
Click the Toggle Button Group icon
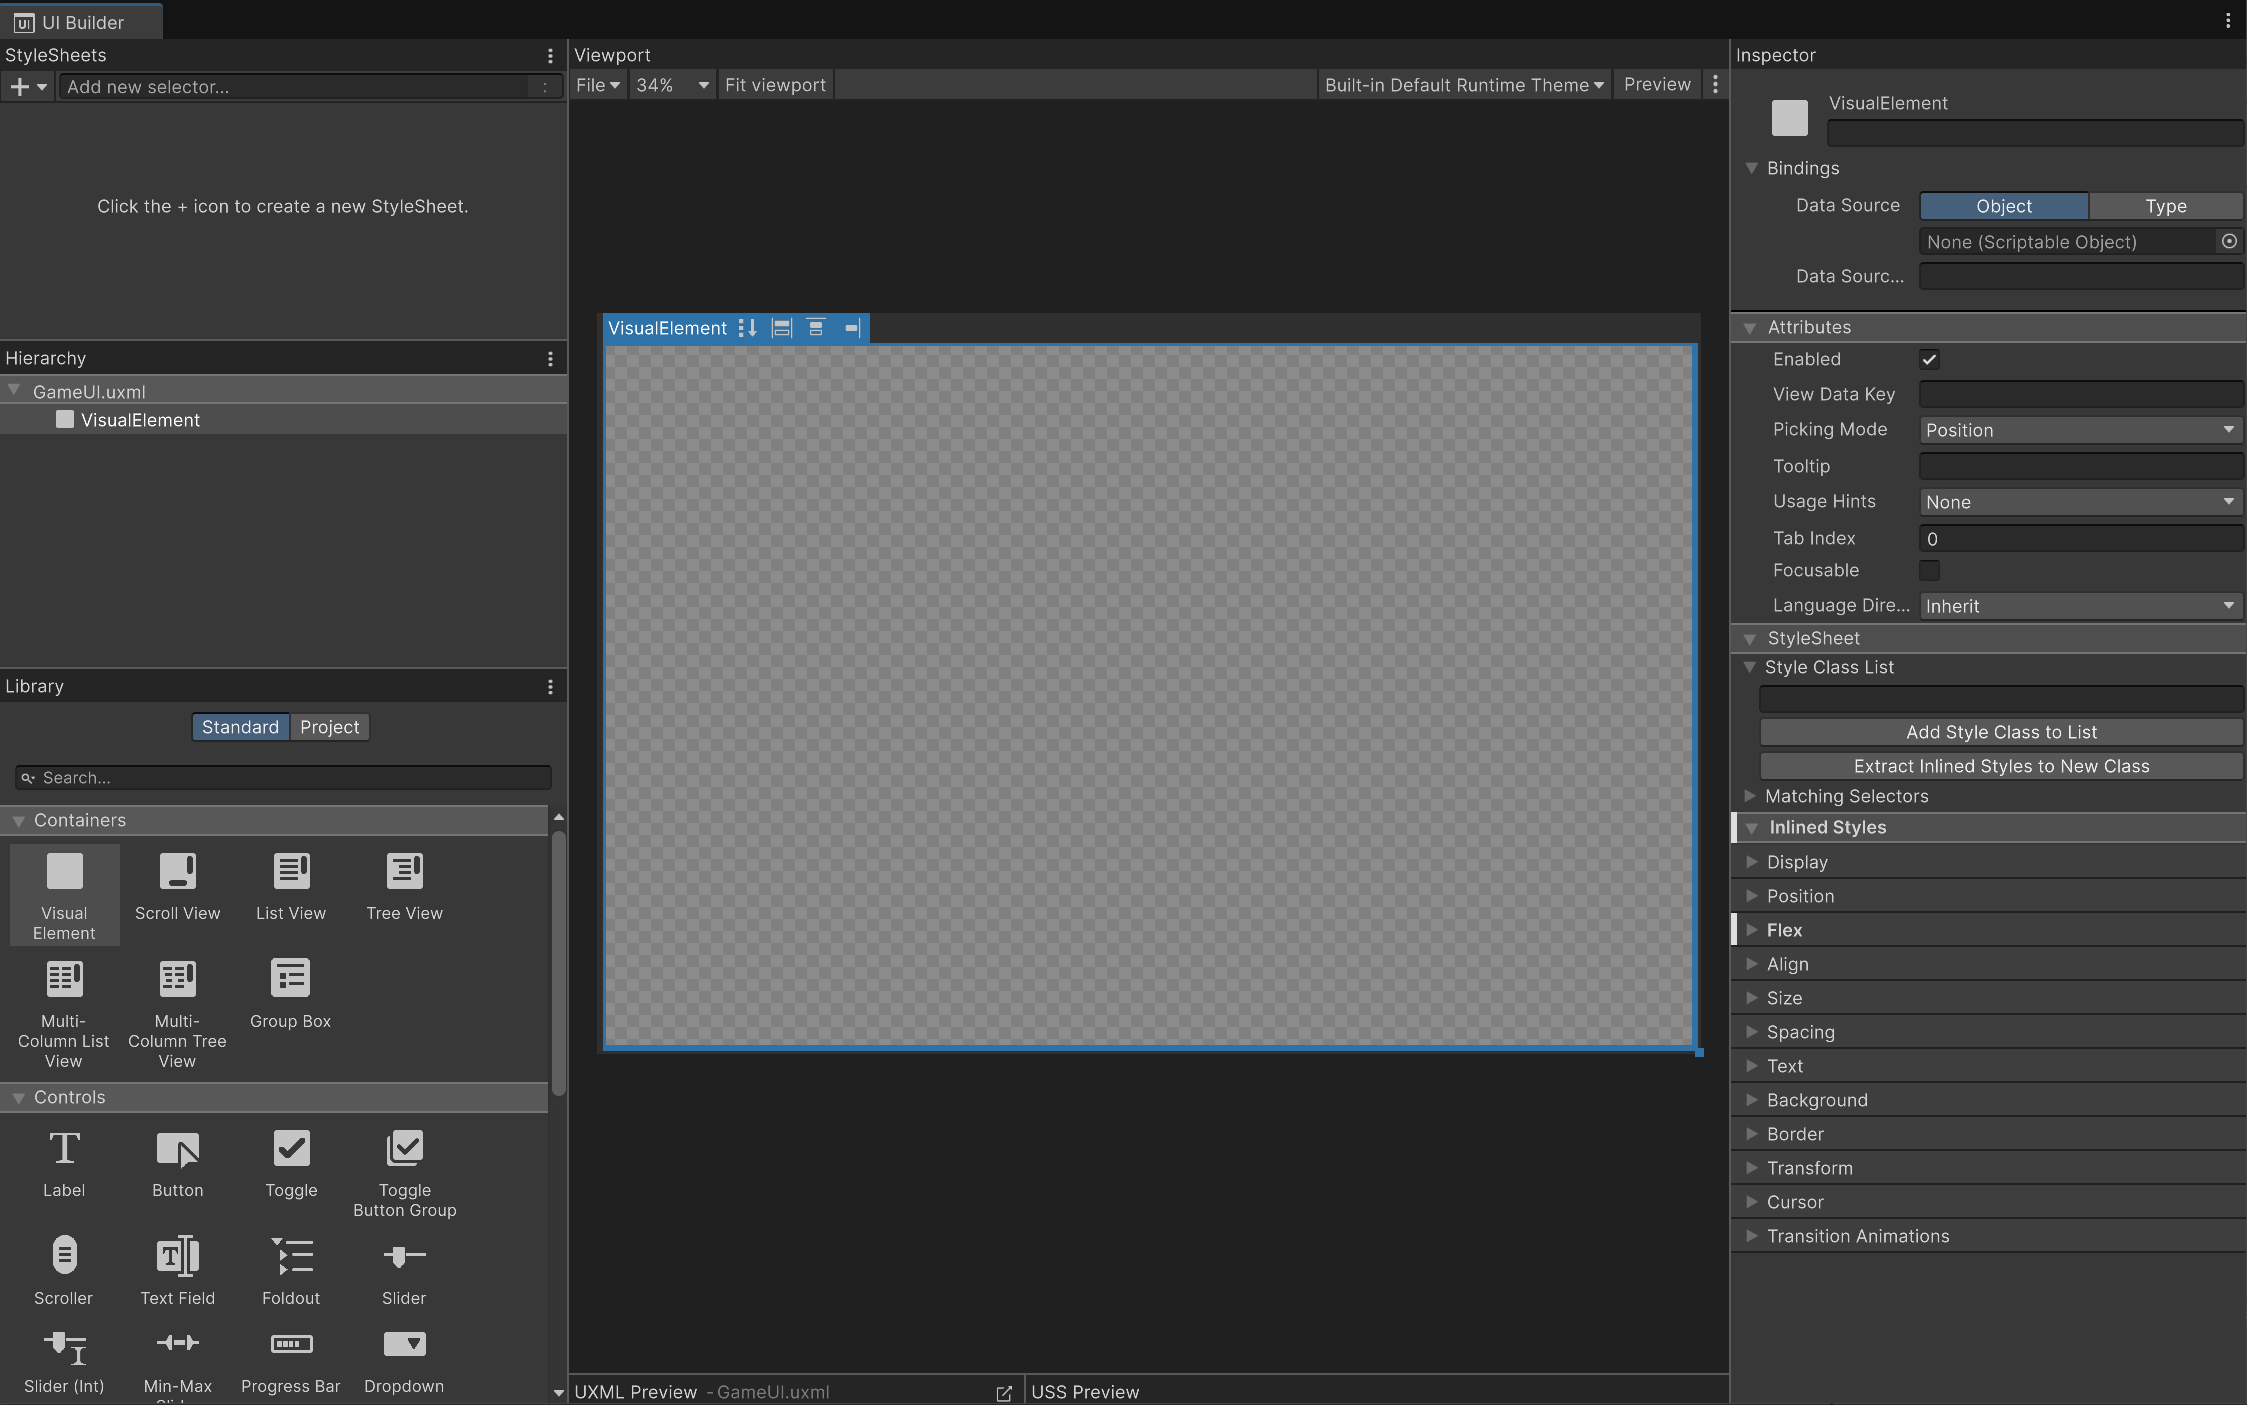point(404,1149)
